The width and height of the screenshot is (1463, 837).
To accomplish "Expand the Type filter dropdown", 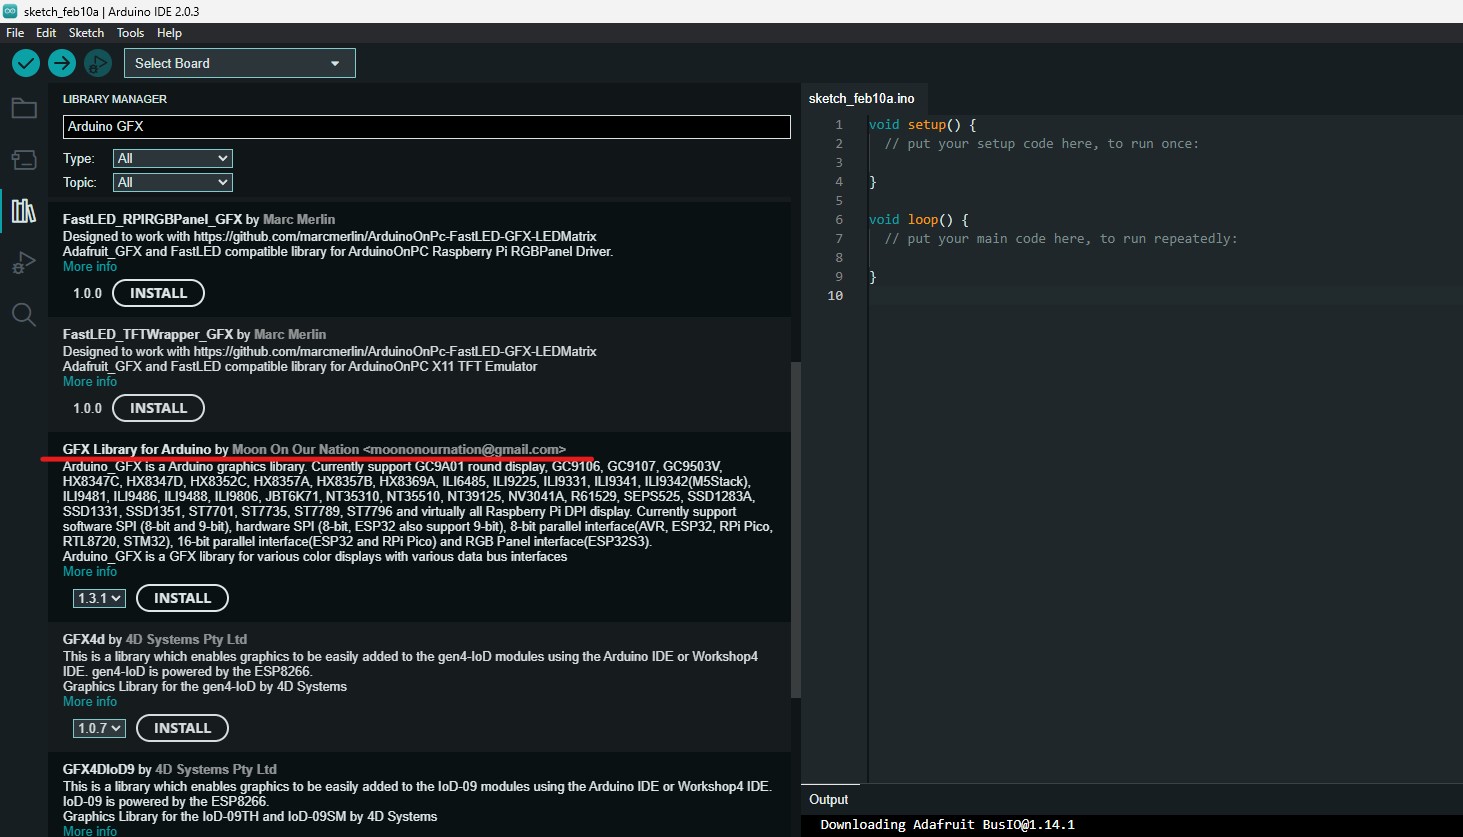I will 172,158.
